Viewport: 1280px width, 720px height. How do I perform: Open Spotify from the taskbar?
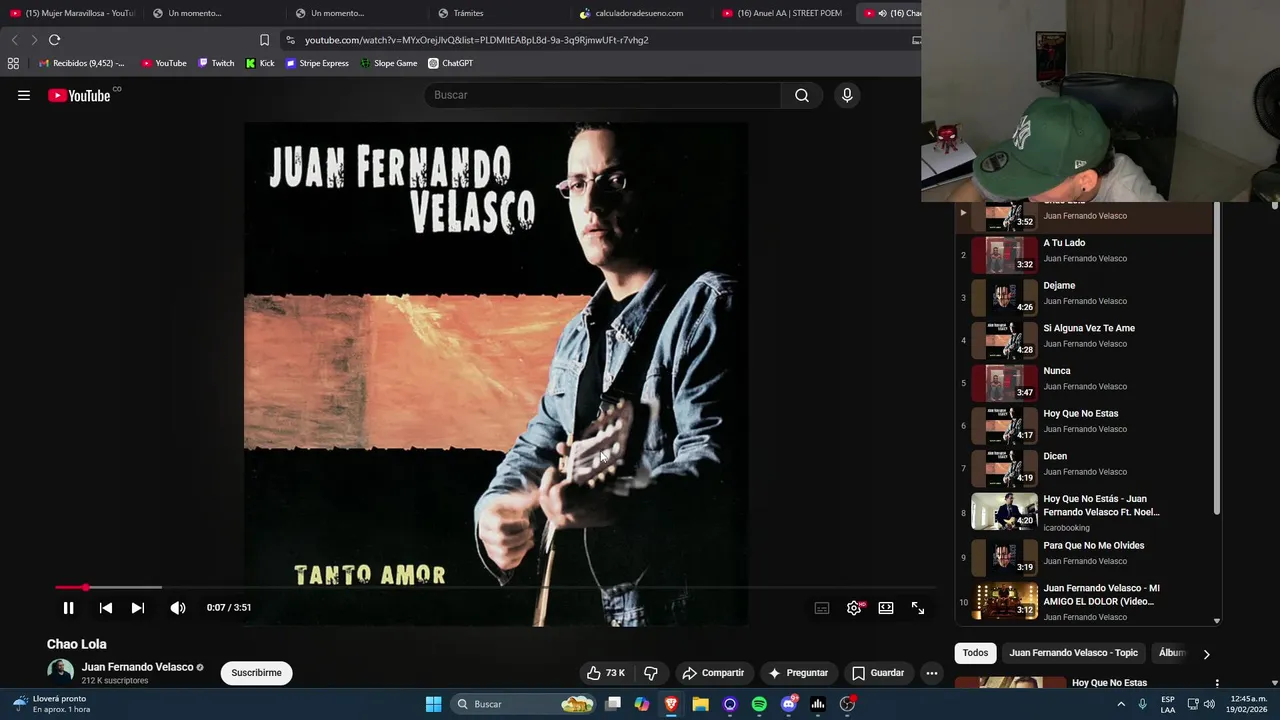point(759,704)
